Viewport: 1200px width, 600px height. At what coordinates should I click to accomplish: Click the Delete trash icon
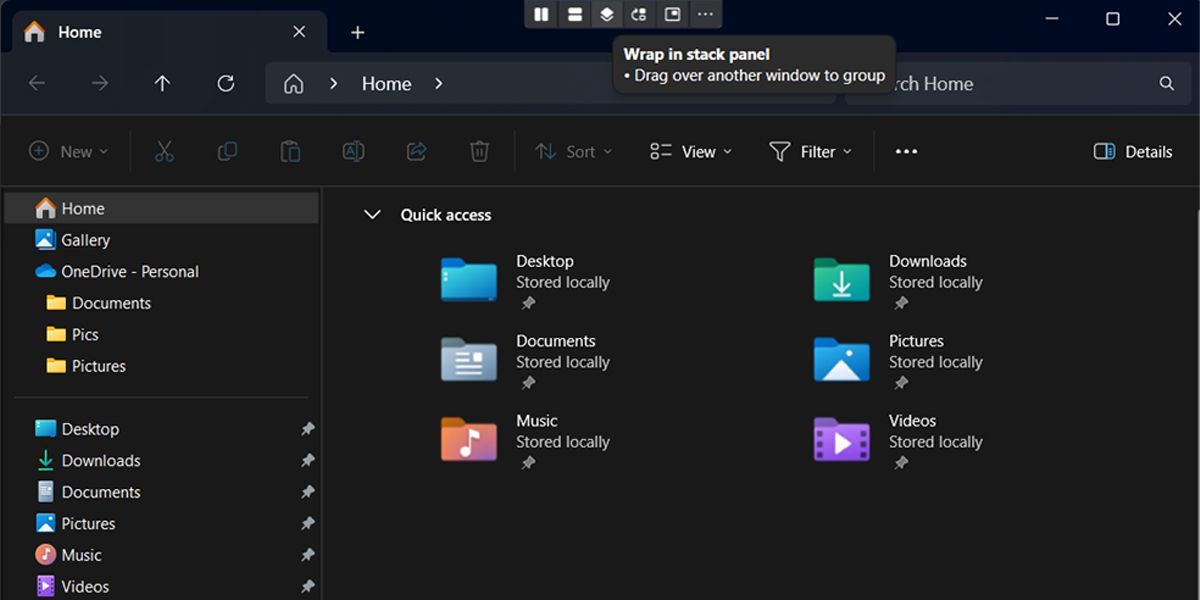click(x=479, y=151)
